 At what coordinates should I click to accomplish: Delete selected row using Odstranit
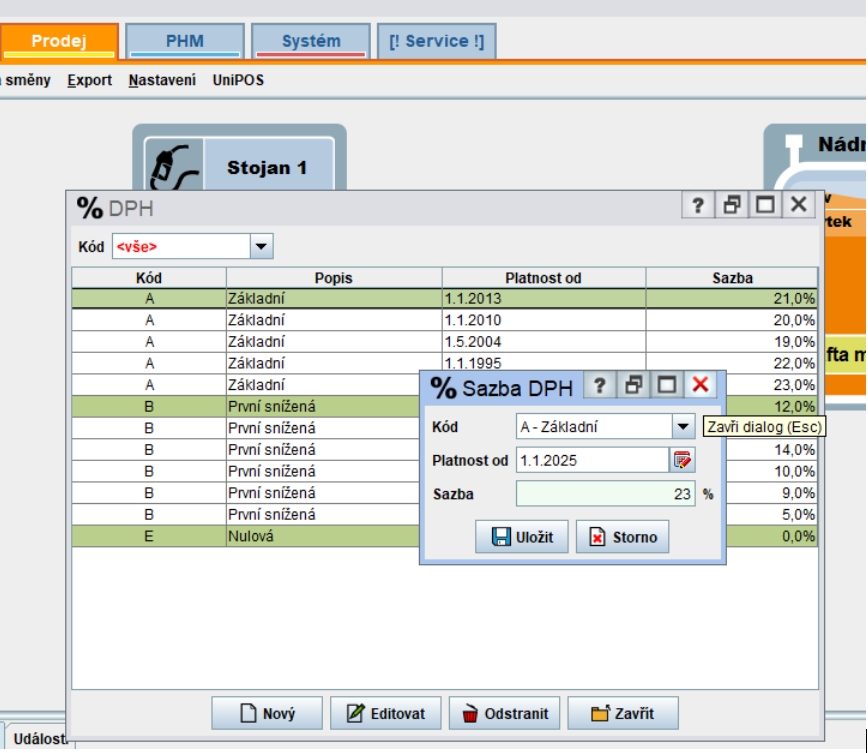(x=504, y=714)
